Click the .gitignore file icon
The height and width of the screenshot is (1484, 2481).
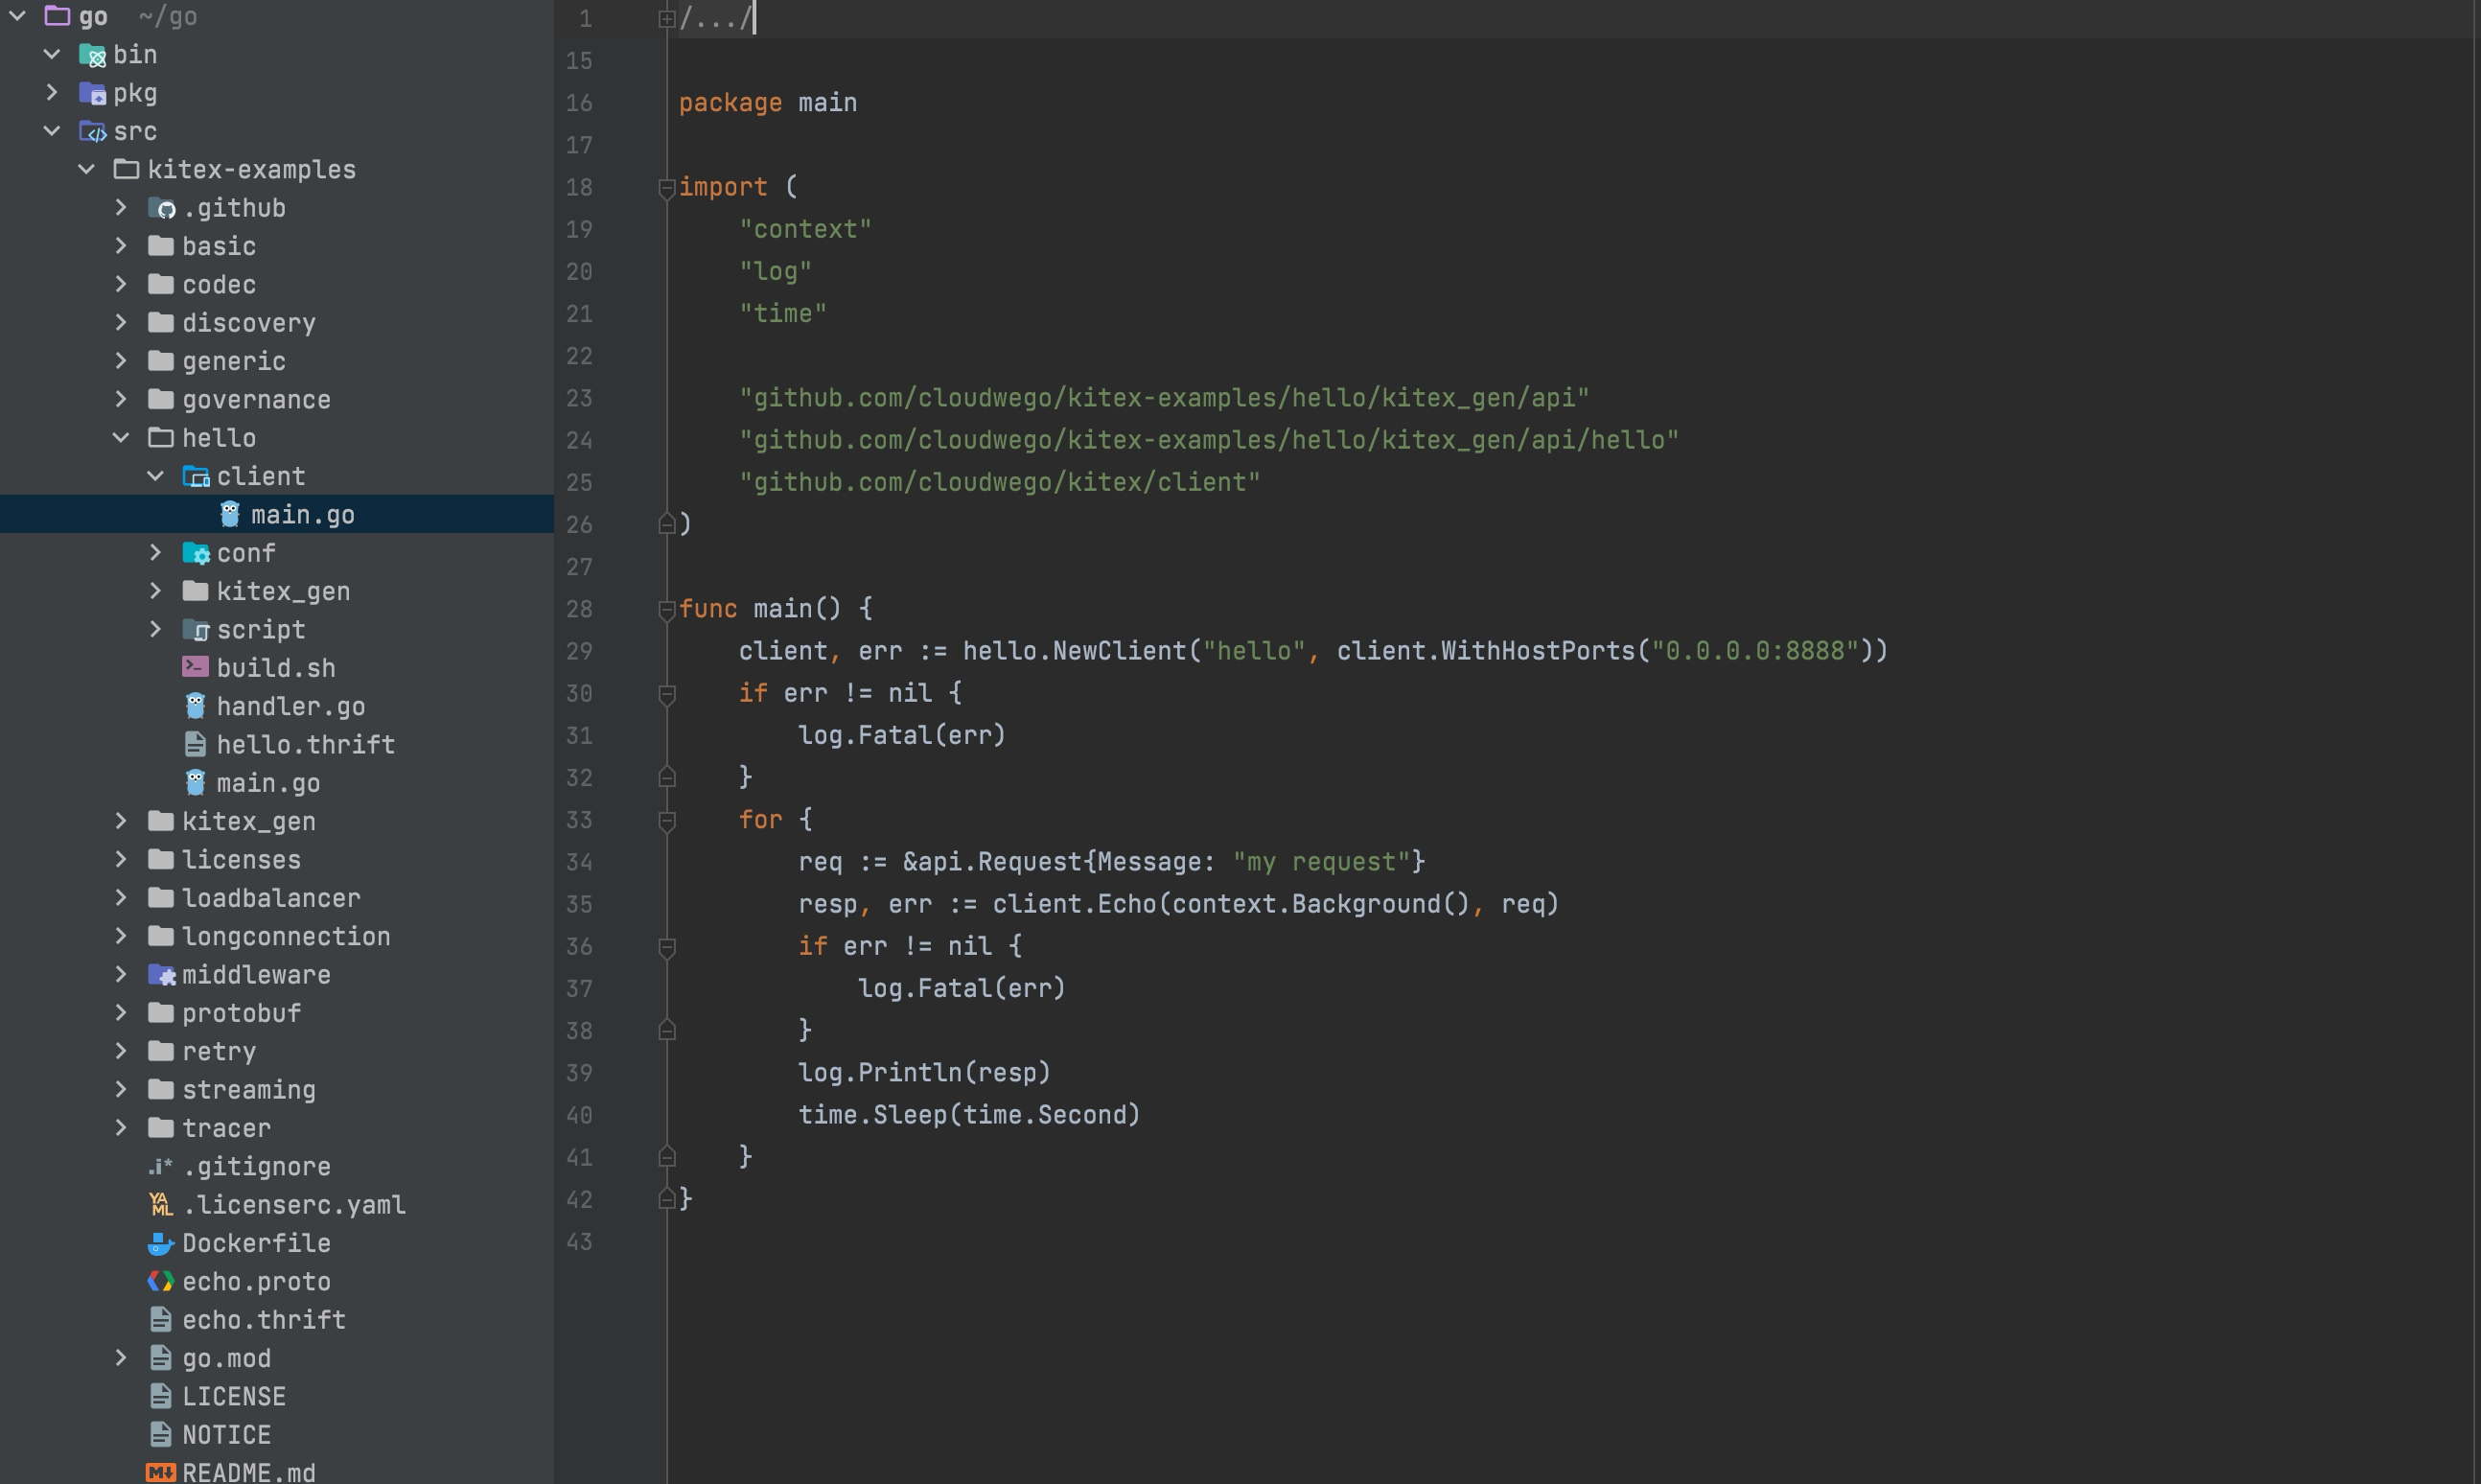coord(161,1166)
